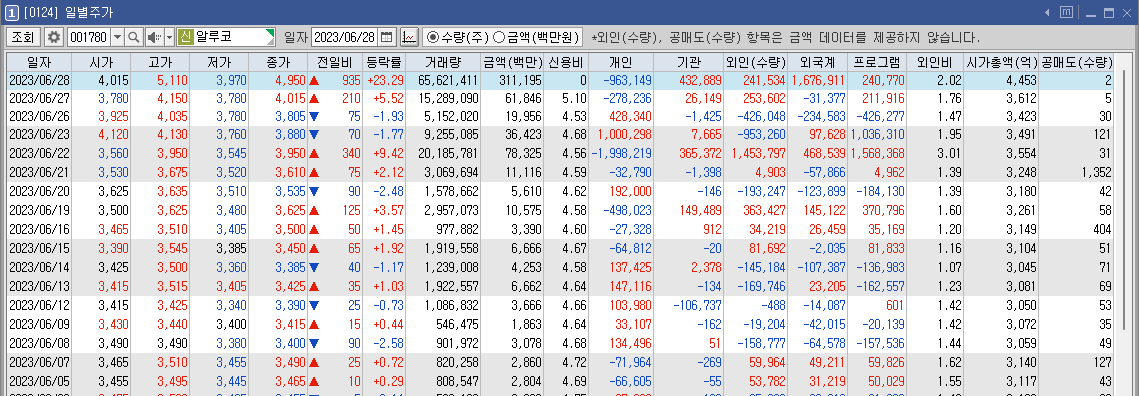Click the screen number 1 icon in title bar

(12, 12)
